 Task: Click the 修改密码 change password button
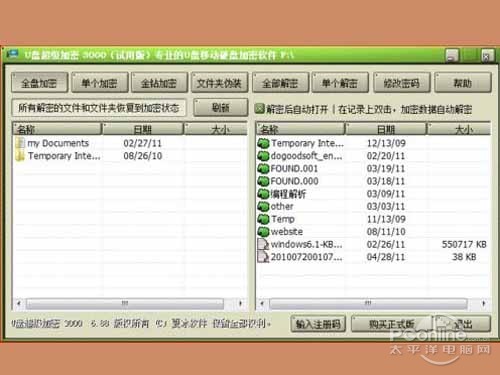tap(402, 83)
